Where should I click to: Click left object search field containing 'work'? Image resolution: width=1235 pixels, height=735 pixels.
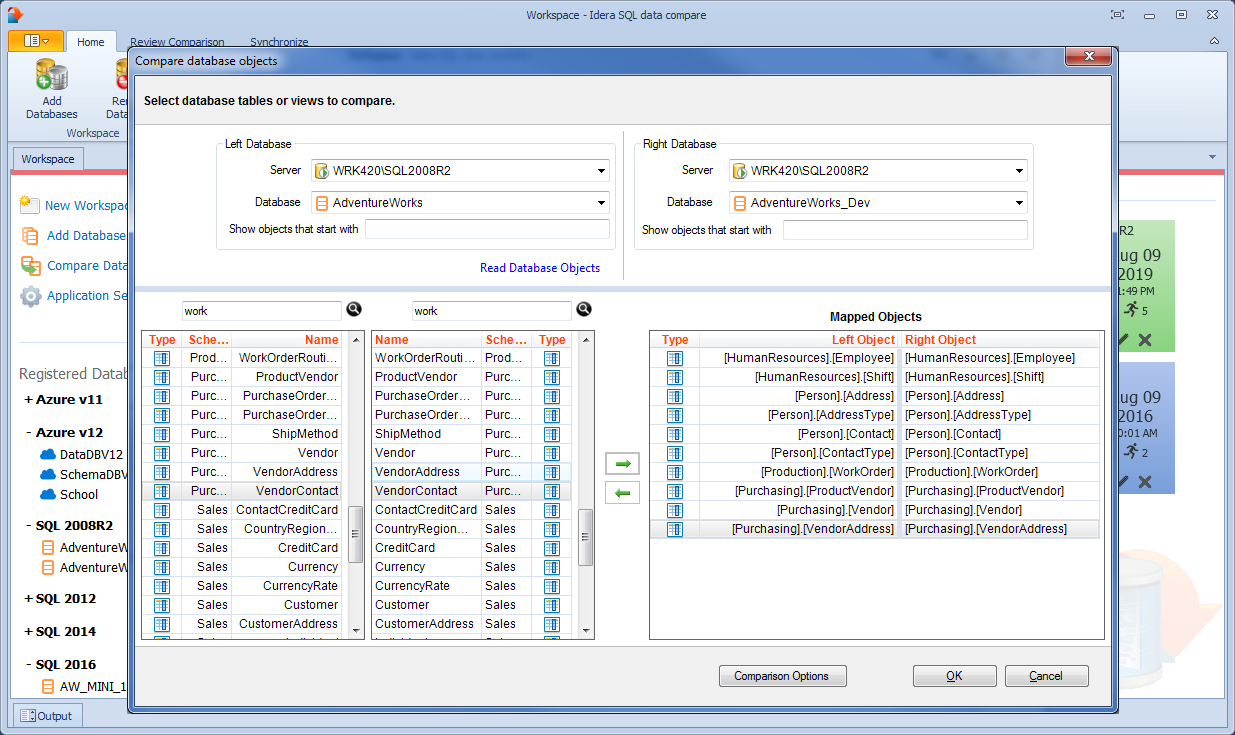coord(262,311)
